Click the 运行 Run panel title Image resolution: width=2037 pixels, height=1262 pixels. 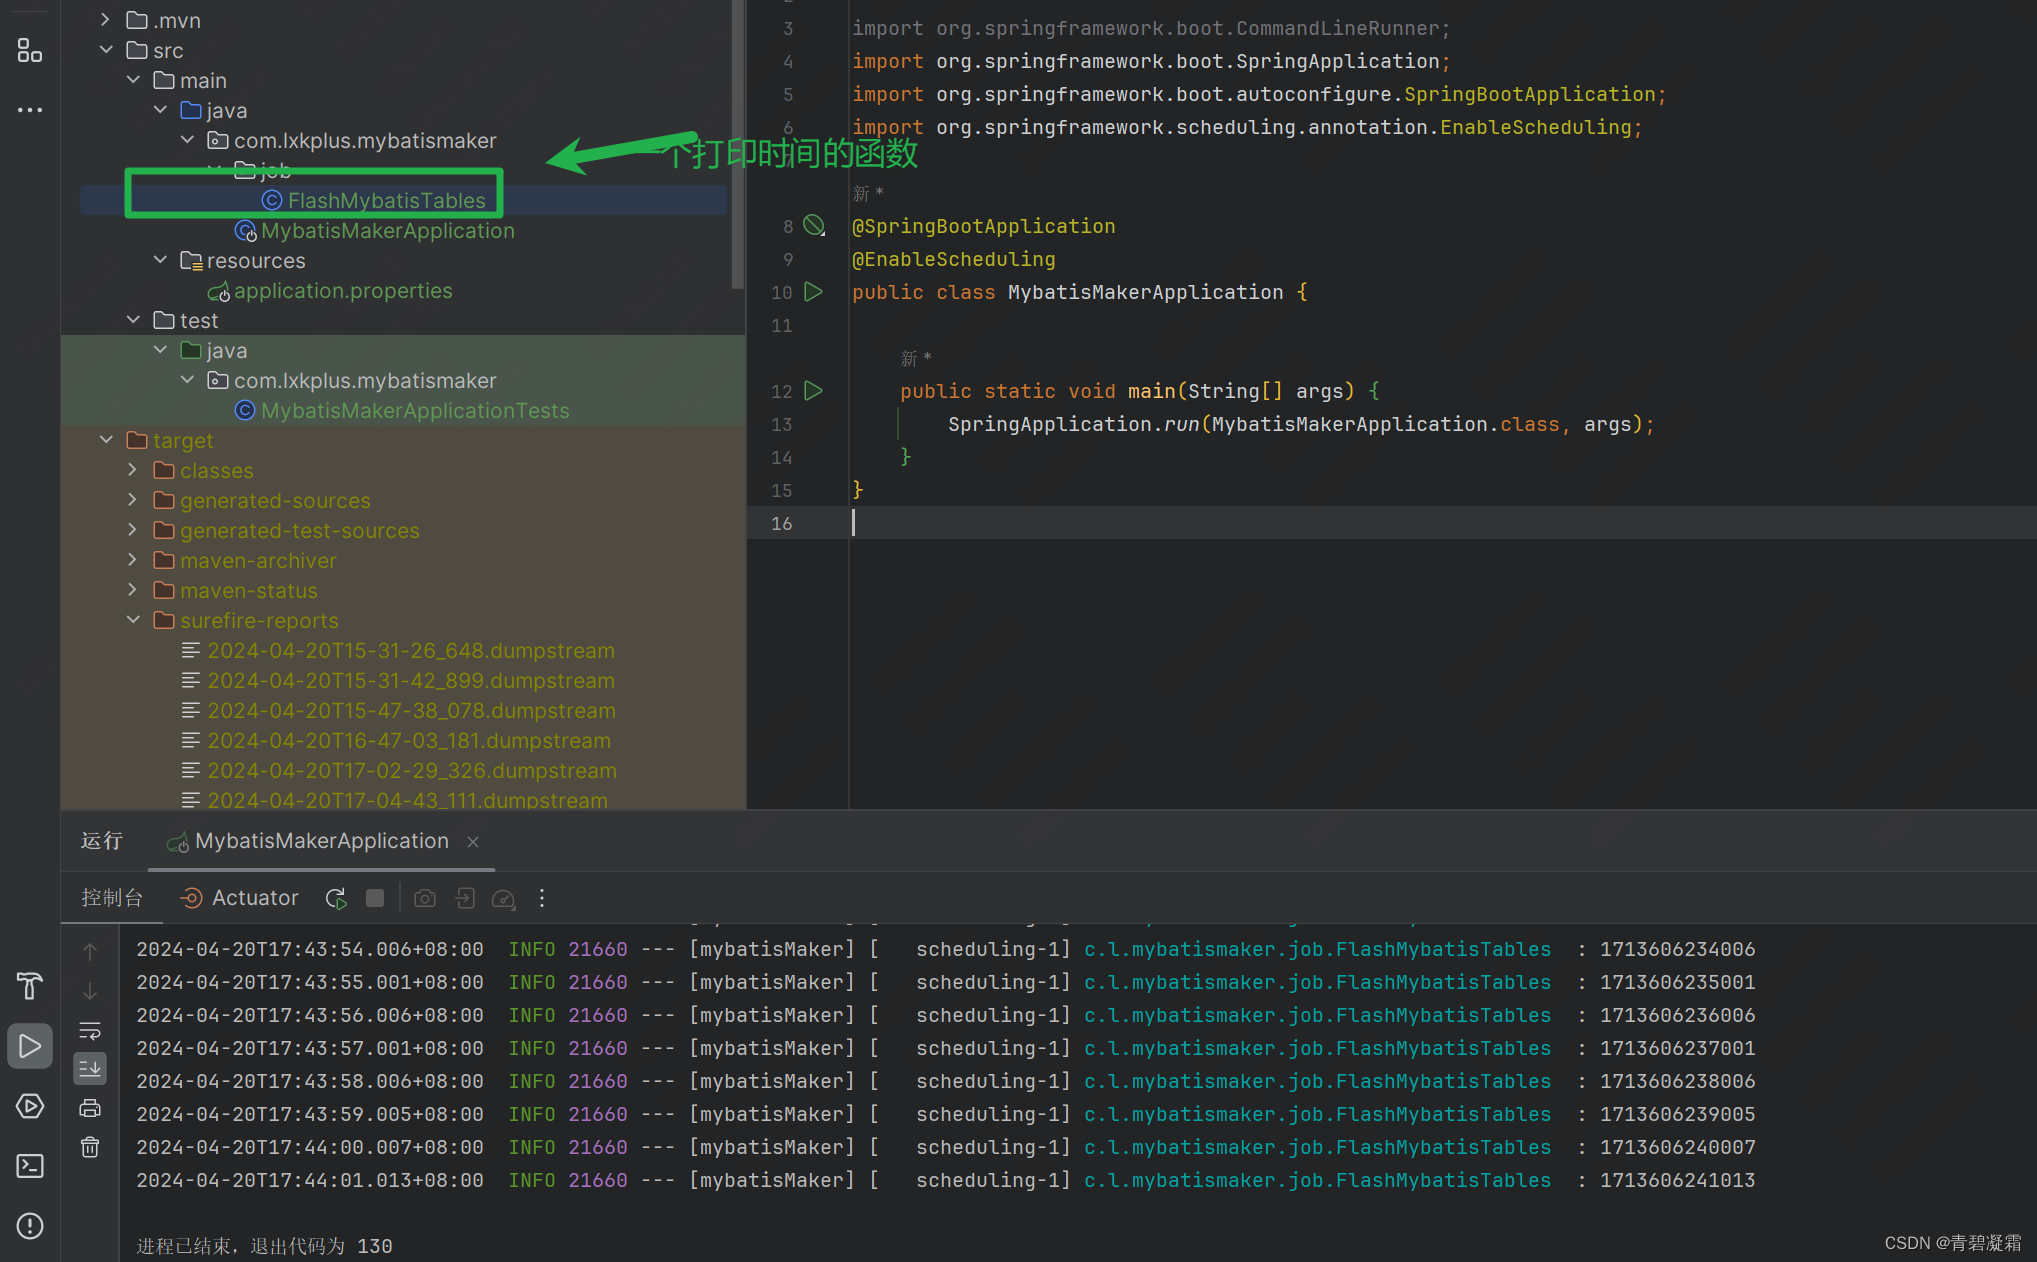point(102,841)
